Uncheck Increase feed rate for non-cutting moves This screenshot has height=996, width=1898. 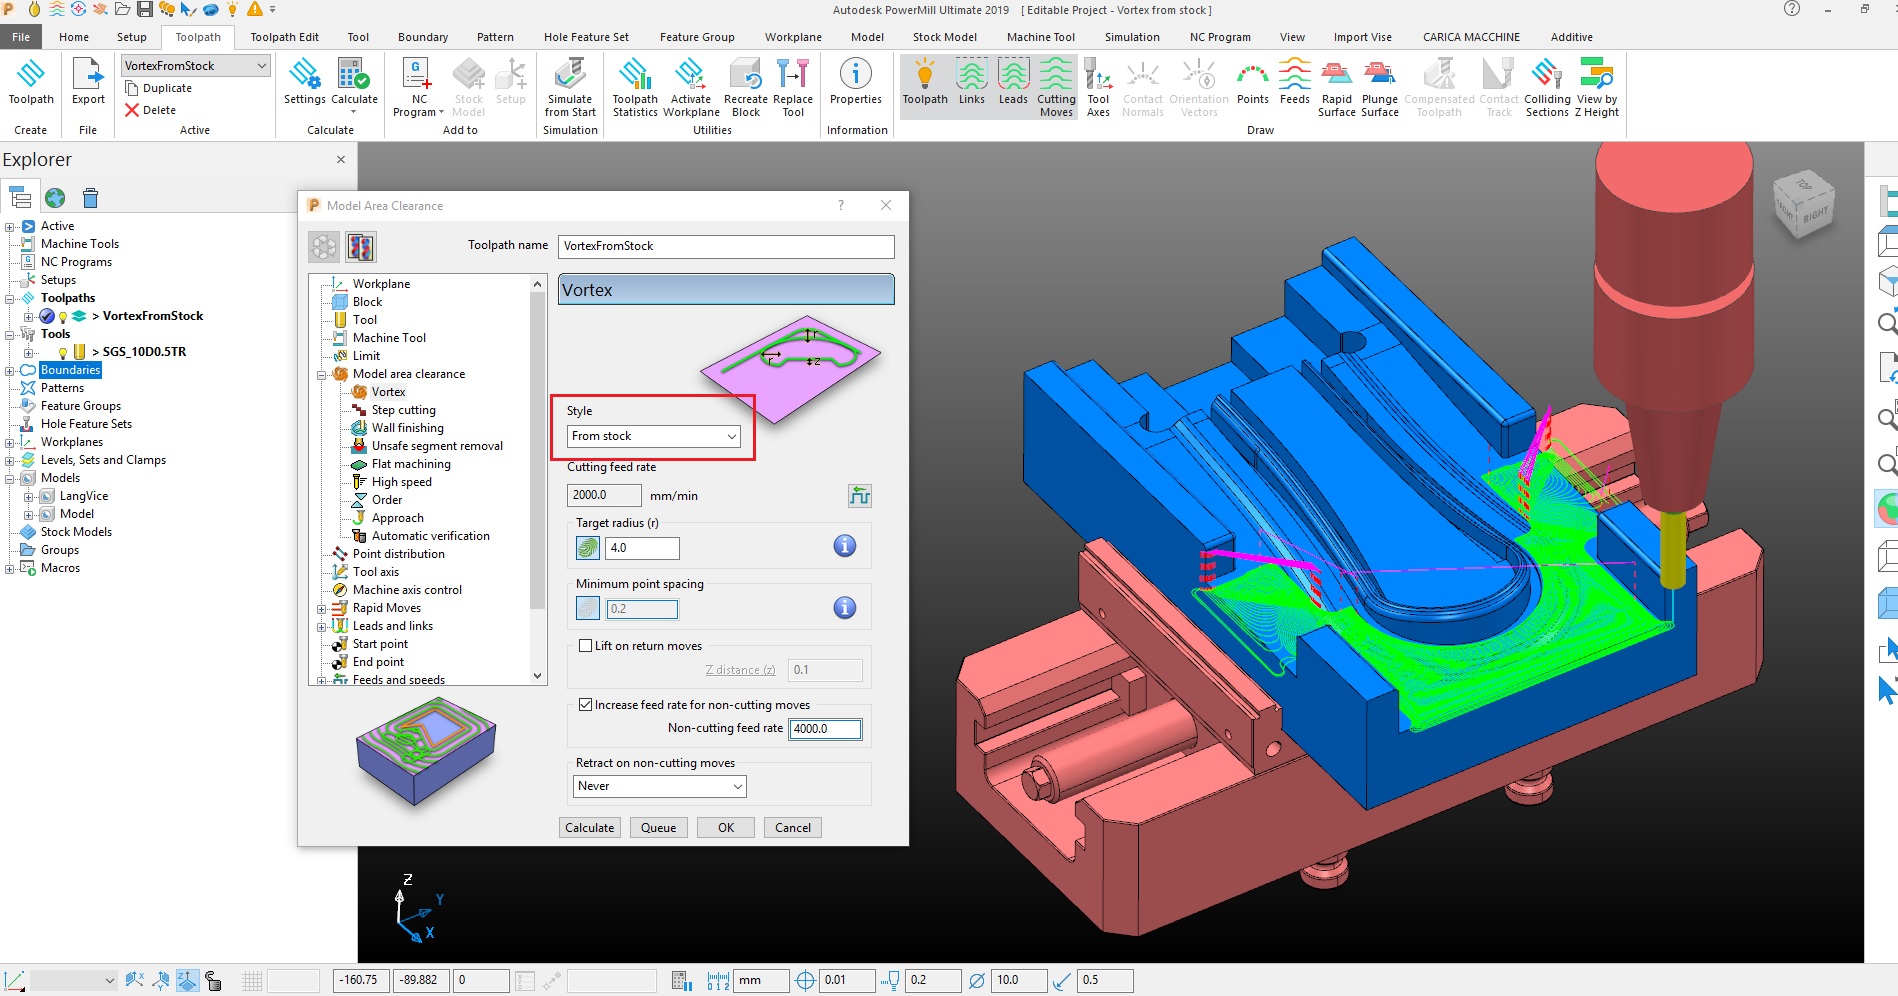point(586,704)
